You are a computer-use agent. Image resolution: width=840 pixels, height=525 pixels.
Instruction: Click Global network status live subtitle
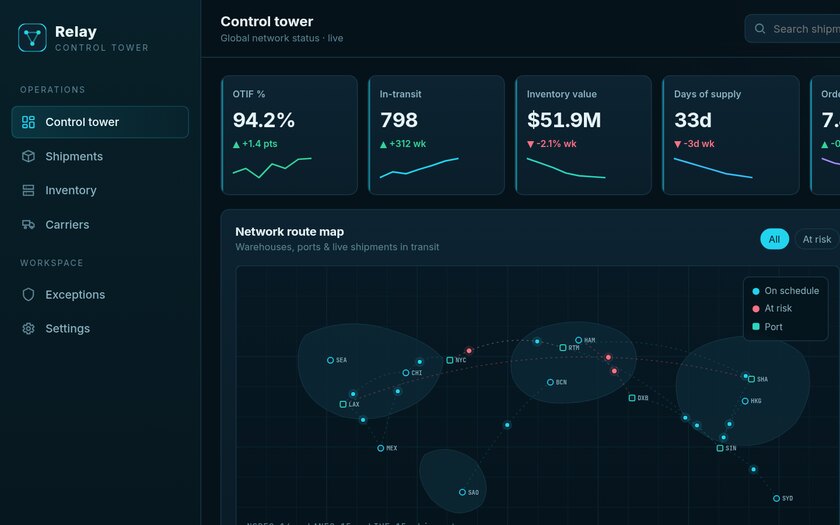282,38
